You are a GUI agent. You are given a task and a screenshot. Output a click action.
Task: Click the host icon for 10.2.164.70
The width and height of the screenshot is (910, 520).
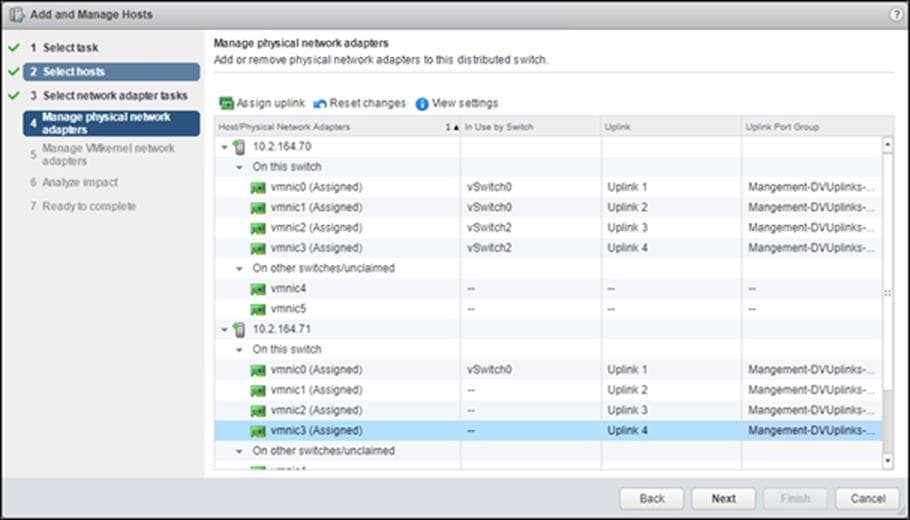click(239, 147)
